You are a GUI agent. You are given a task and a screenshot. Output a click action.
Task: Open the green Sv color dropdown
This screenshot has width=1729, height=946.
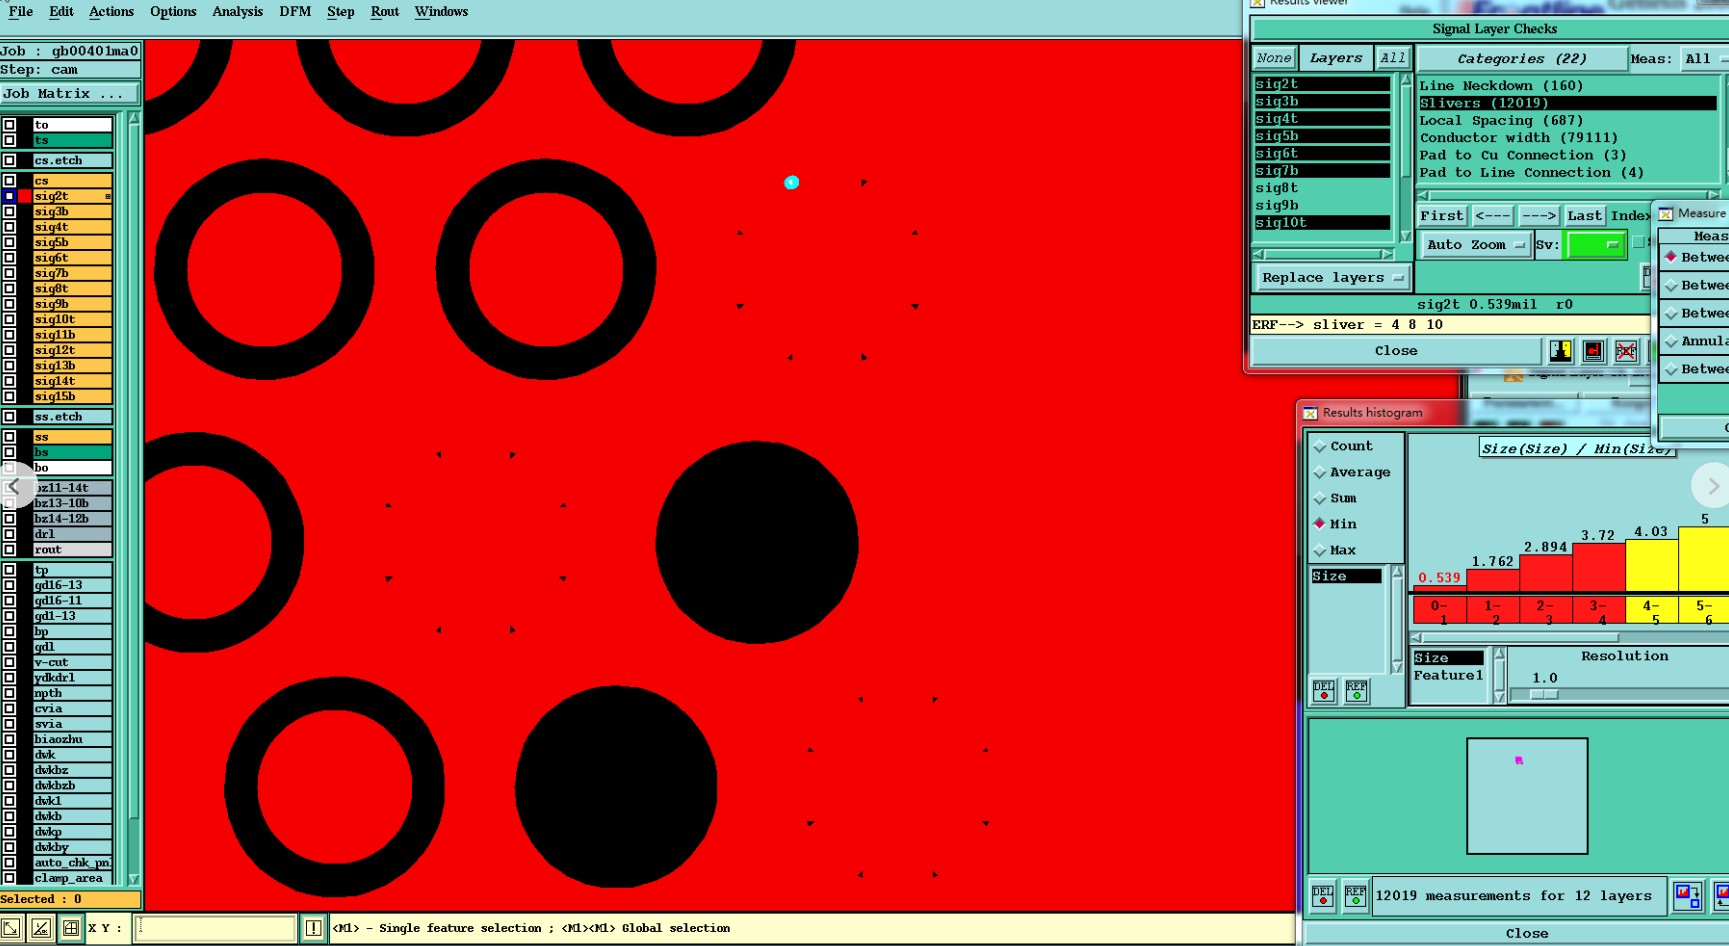[x=1595, y=245]
